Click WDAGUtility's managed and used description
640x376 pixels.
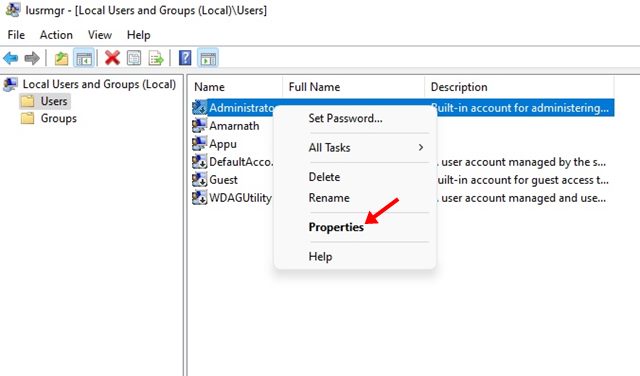click(521, 198)
